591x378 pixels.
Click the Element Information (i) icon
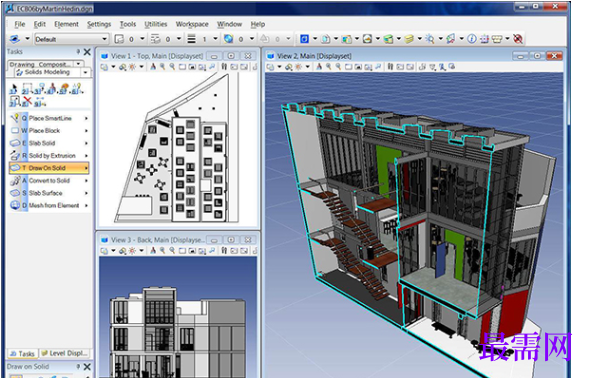pyautogui.click(x=472, y=38)
